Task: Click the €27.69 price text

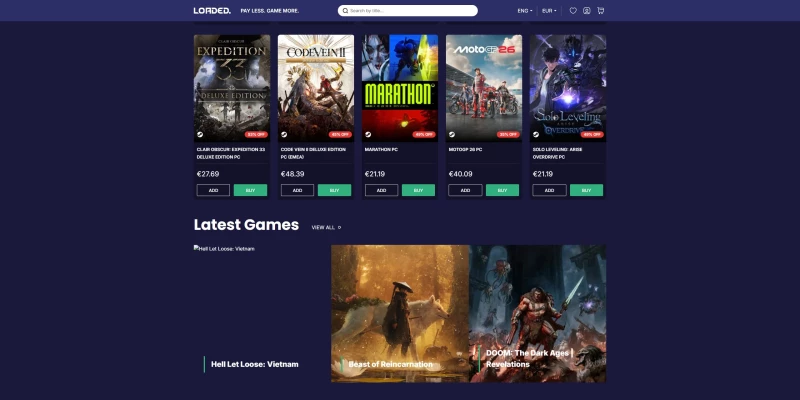Action: 208,174
